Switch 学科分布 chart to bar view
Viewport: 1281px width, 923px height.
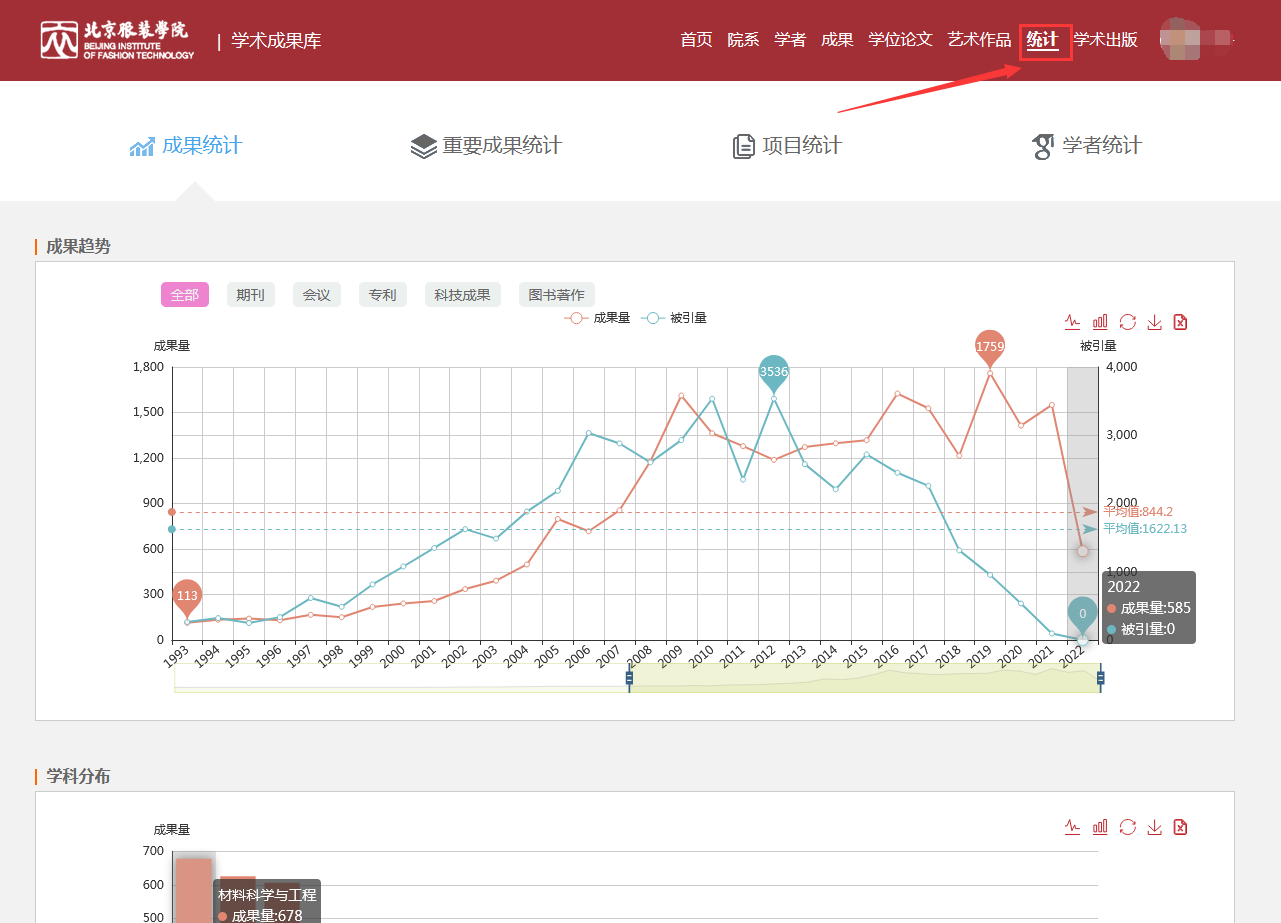[1100, 827]
